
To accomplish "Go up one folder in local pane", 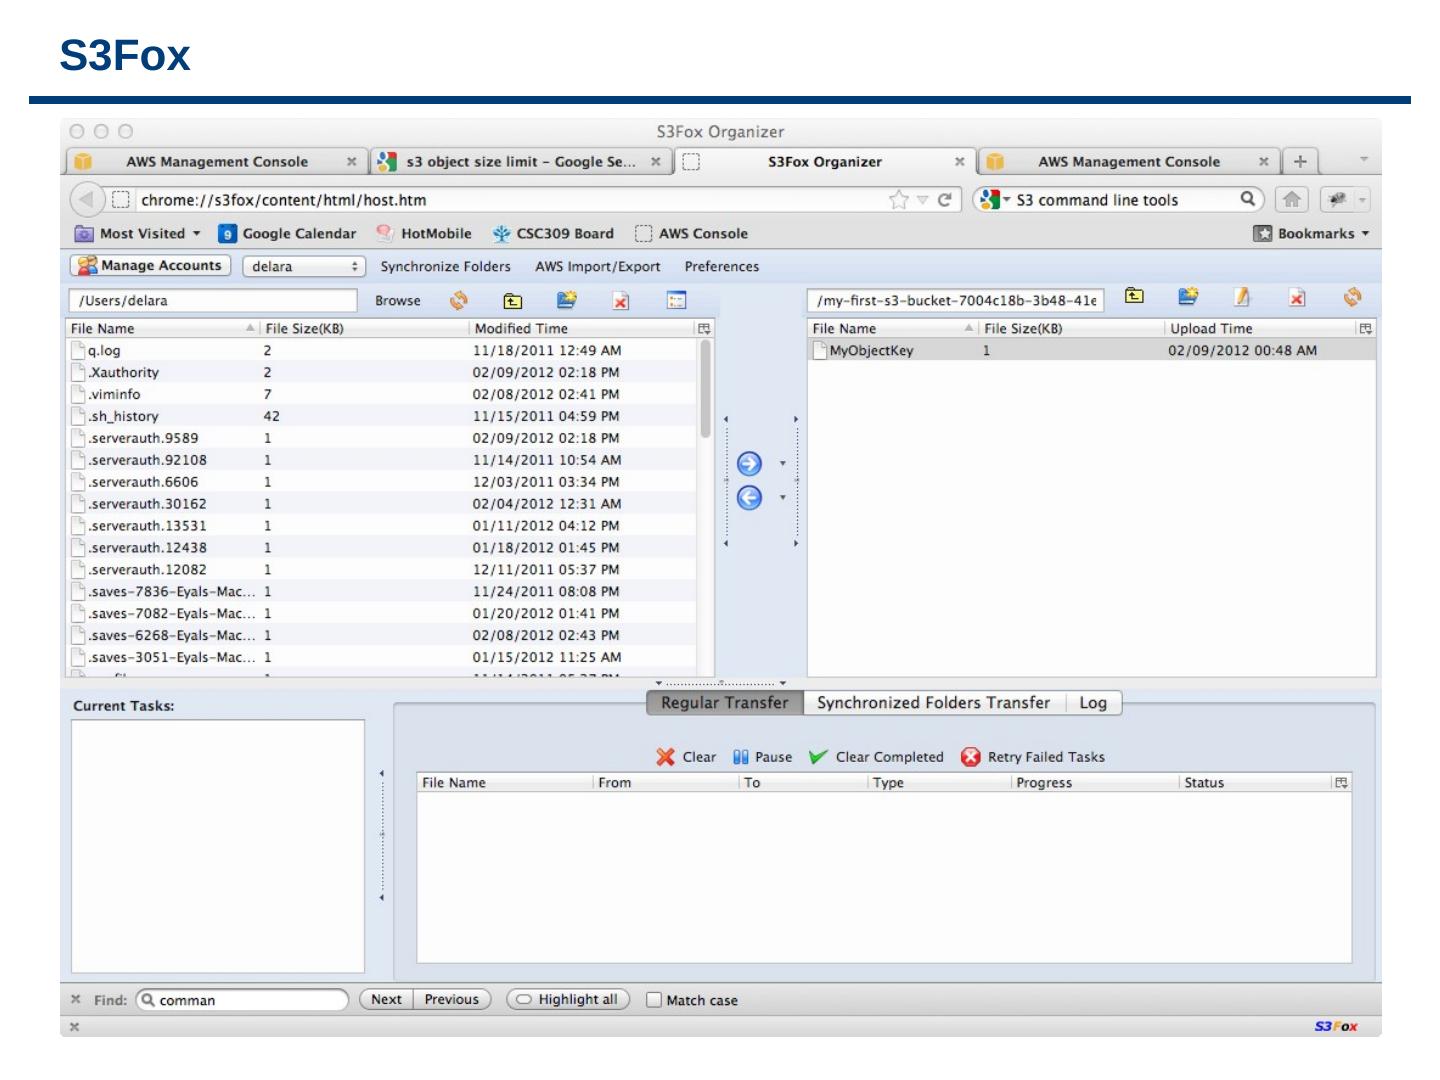I will pos(513,300).
